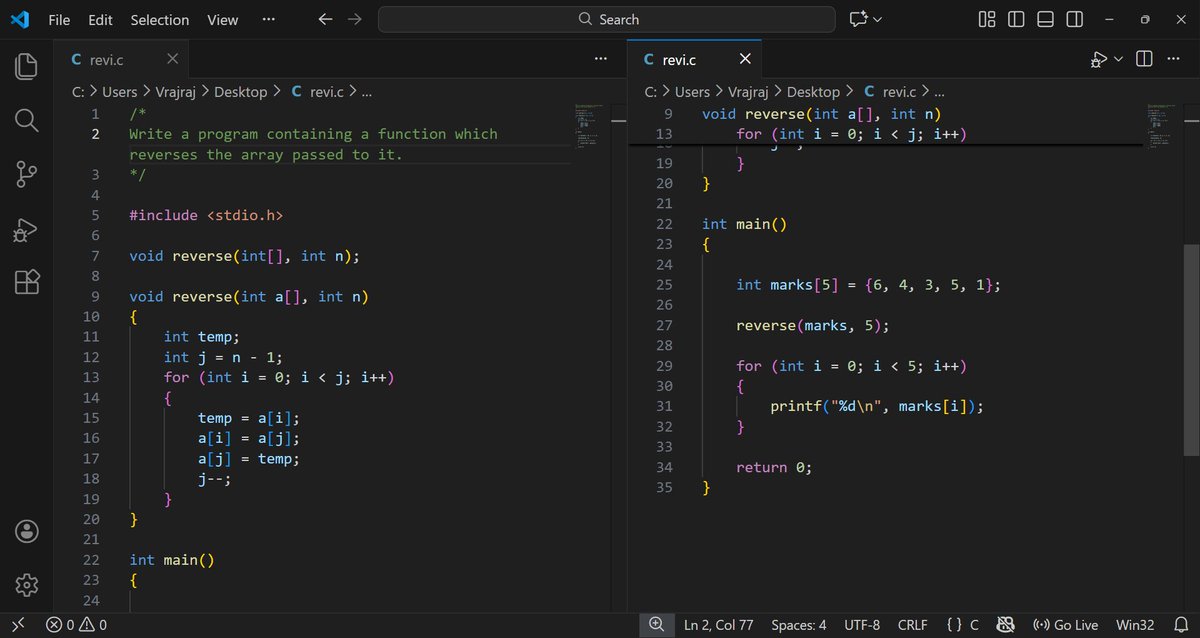Click the VS Code logo icon
The height and width of the screenshot is (638, 1200).
pos(19,19)
